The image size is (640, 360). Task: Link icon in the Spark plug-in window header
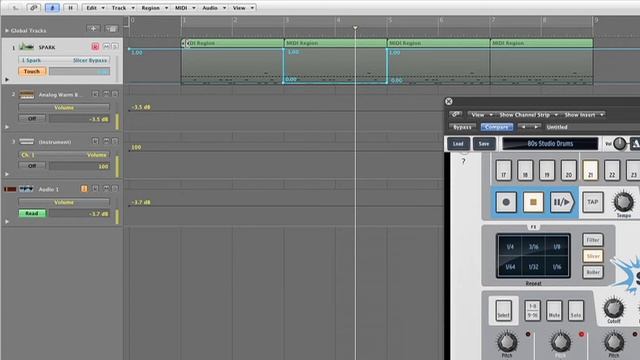456,114
